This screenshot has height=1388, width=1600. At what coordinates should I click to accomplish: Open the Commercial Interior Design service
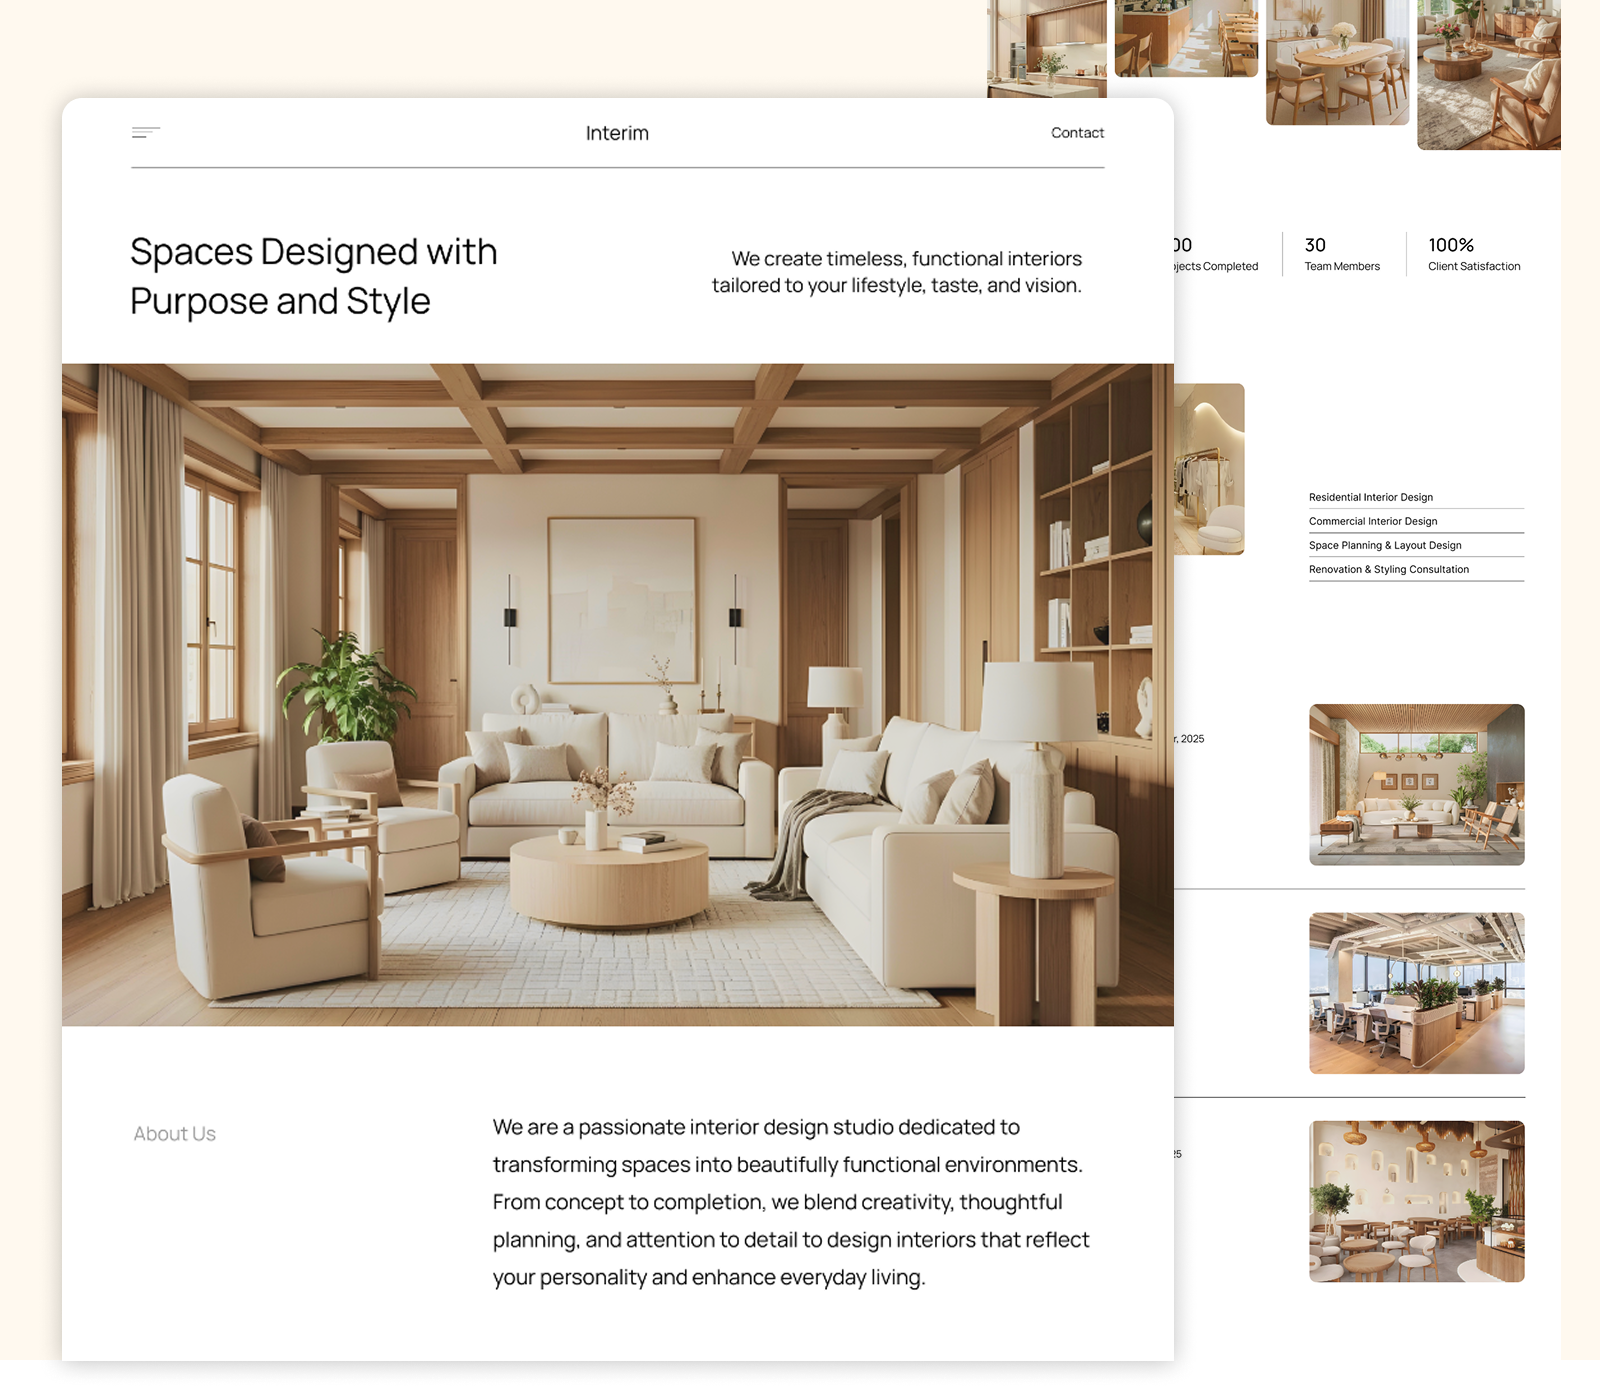click(x=1372, y=521)
